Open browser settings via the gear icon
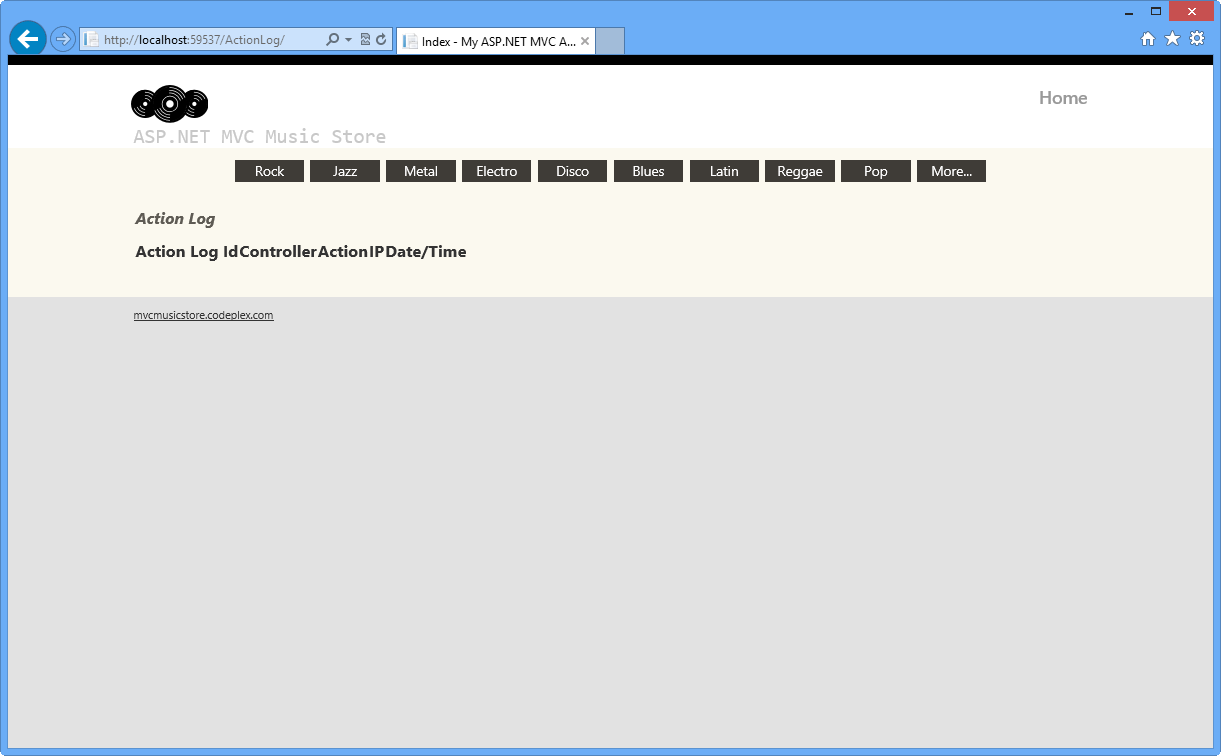 [x=1197, y=38]
